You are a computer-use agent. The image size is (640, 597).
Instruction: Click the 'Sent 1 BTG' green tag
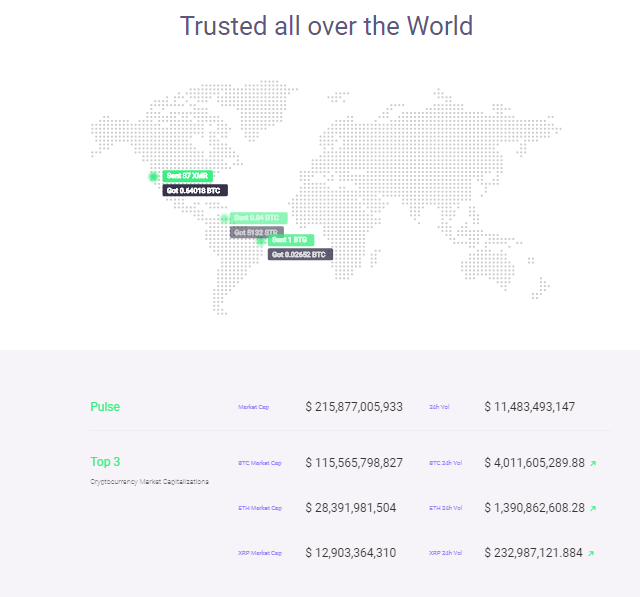tap(291, 240)
